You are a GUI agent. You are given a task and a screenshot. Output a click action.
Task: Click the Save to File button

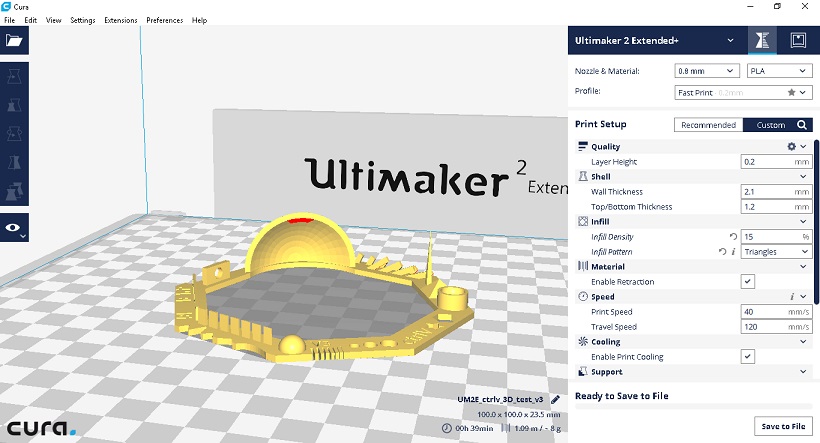coord(783,426)
